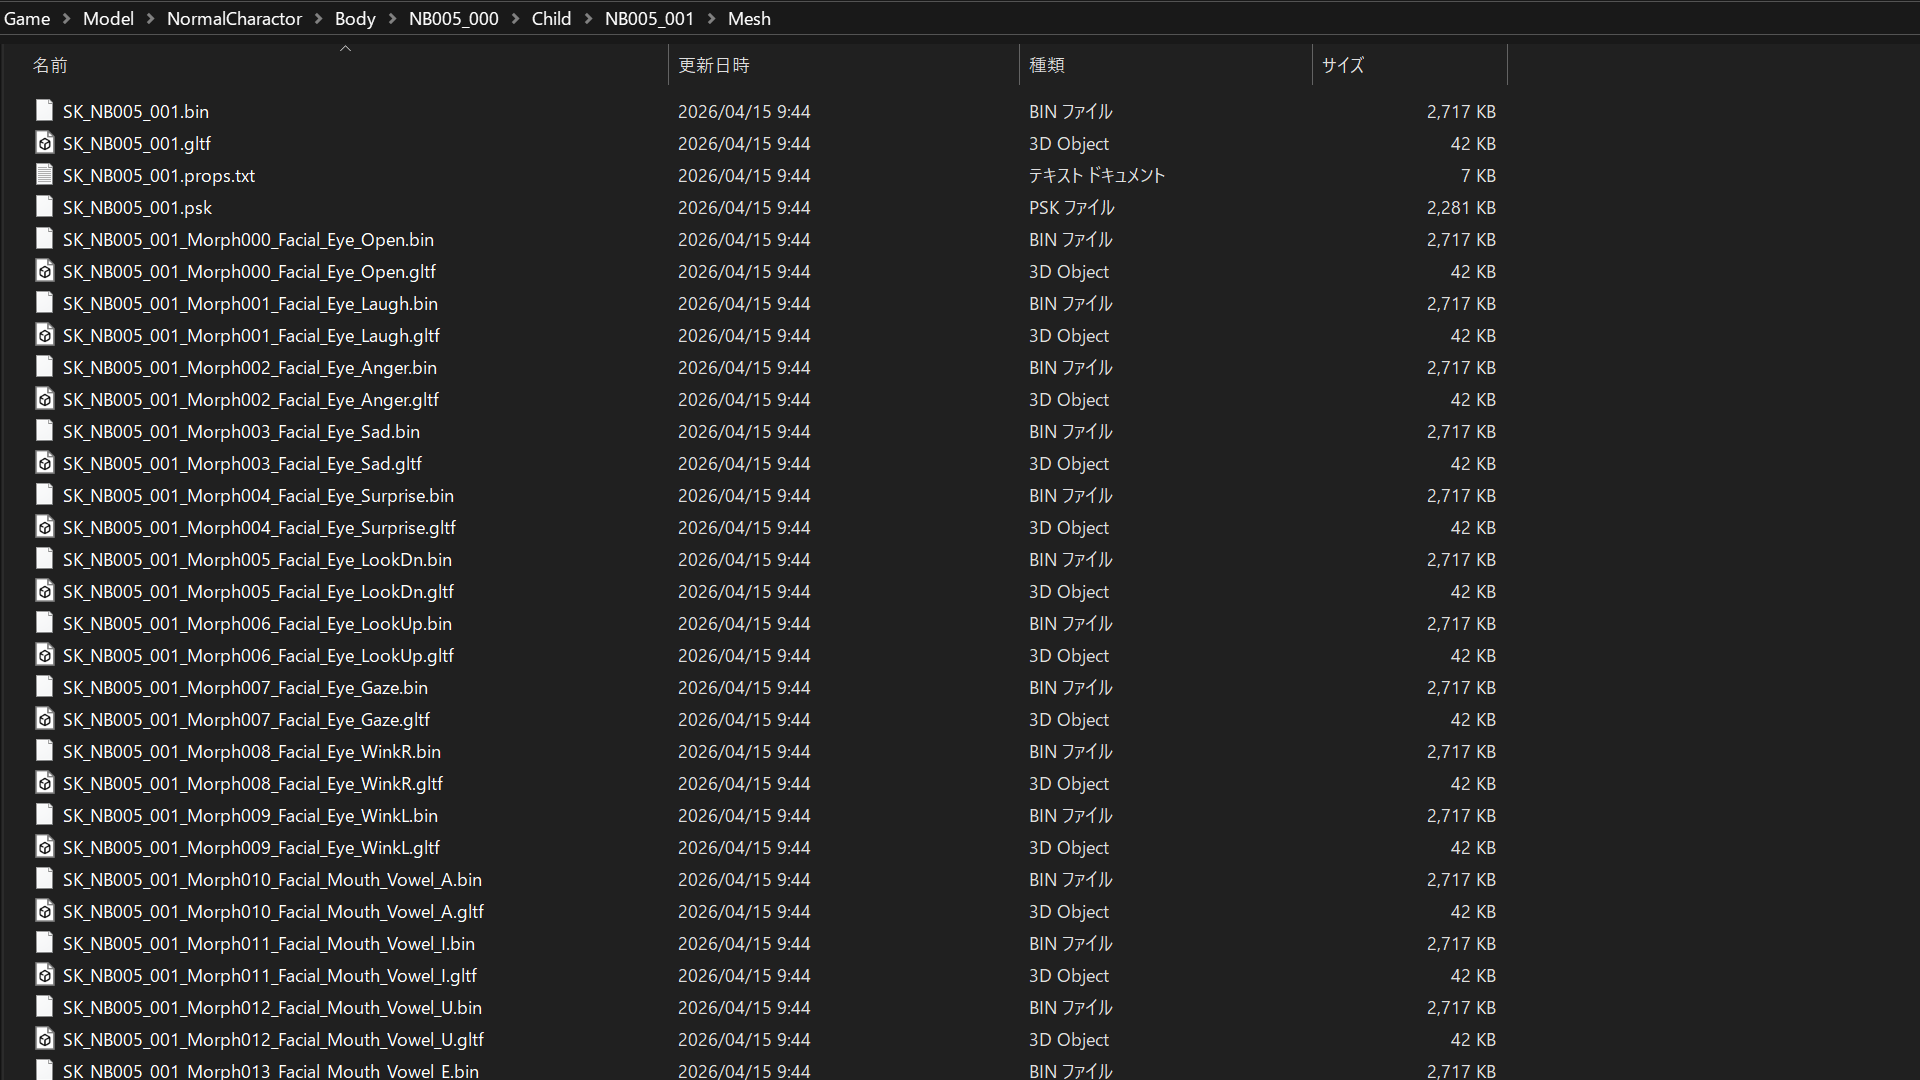Image resolution: width=1920 pixels, height=1080 pixels.
Task: Click the icon of Morph004_Facial_Eye_Surprise.gltf
Action: [44, 527]
